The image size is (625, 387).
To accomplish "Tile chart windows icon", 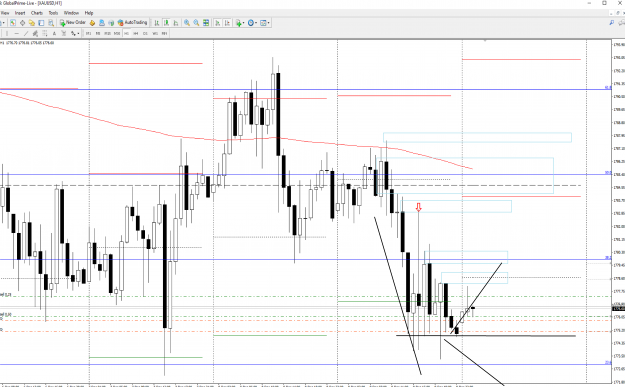I will click(206, 23).
